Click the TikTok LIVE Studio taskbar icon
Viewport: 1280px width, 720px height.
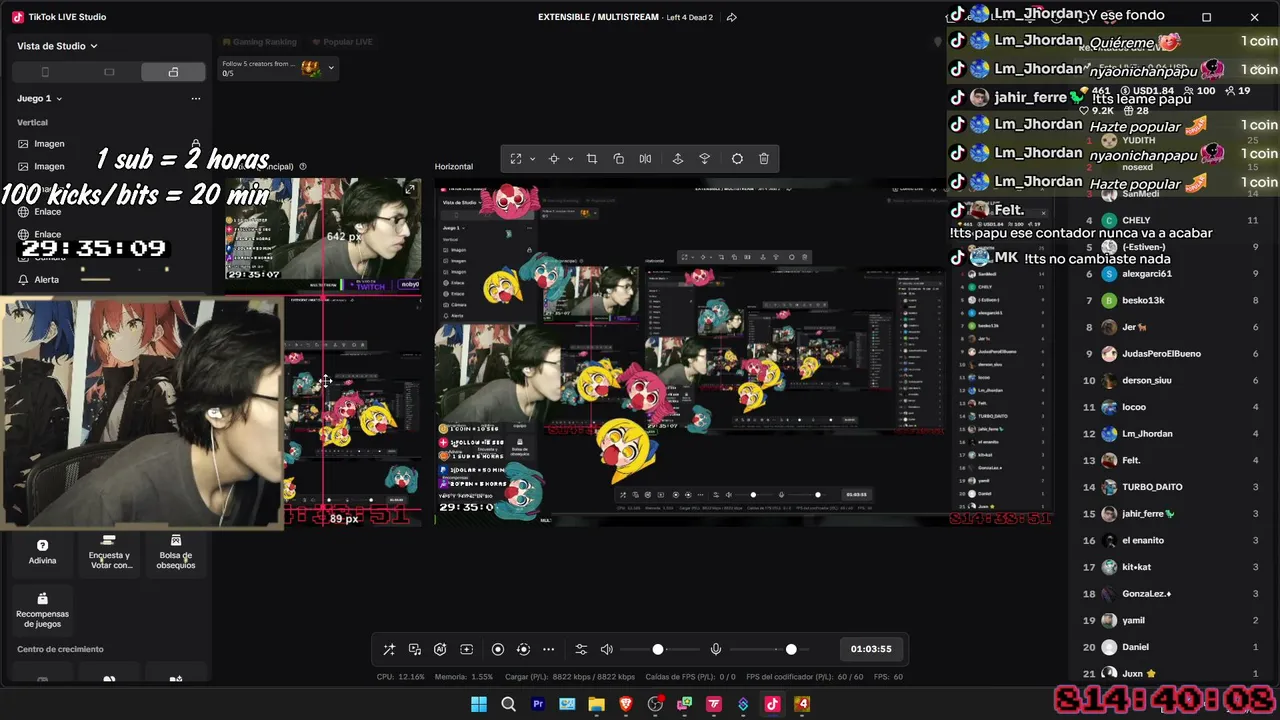coord(772,704)
